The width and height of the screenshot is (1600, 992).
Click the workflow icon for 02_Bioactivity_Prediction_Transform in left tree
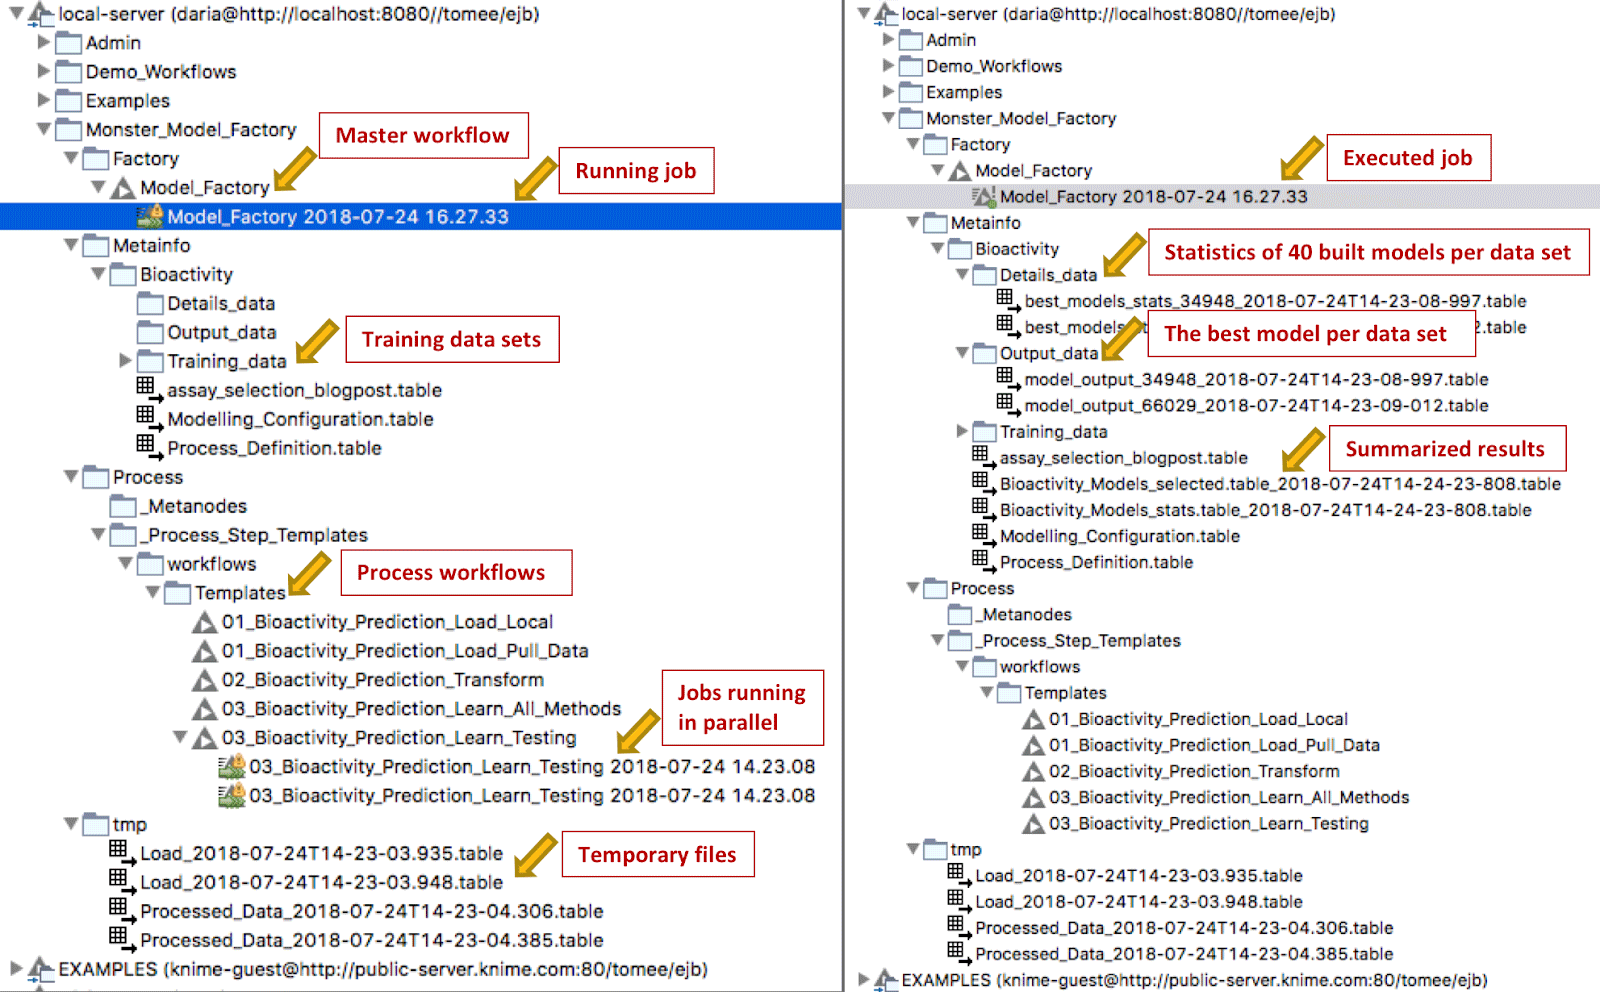[x=205, y=680]
